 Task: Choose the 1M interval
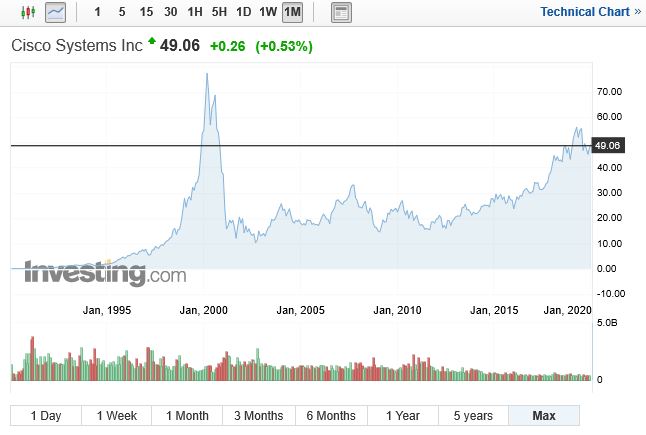293,12
